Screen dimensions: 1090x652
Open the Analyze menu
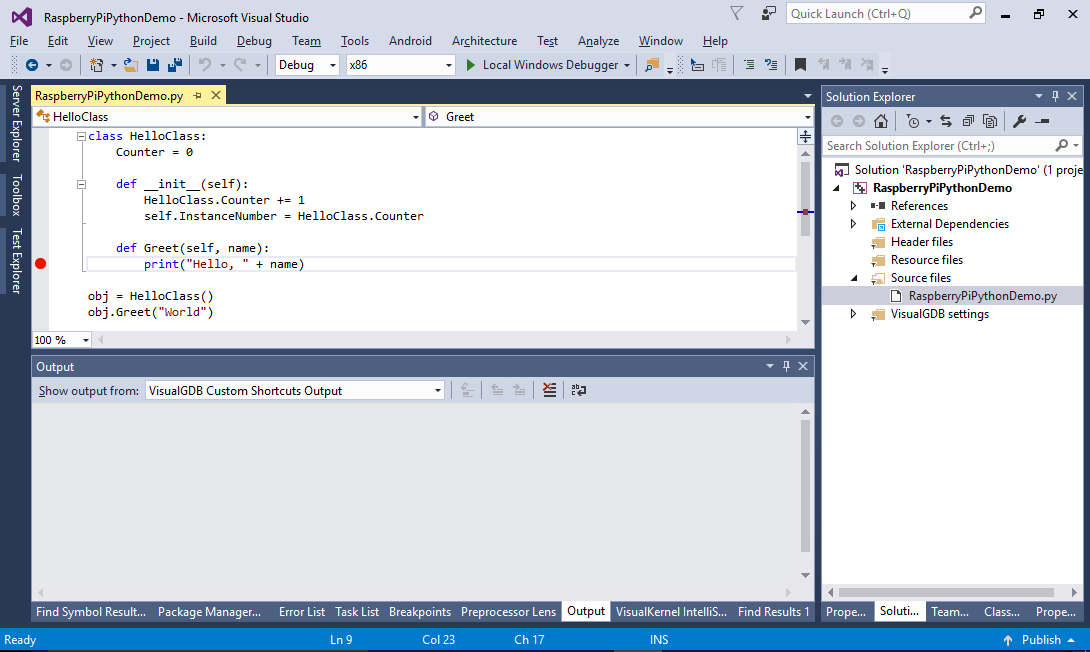(x=599, y=41)
